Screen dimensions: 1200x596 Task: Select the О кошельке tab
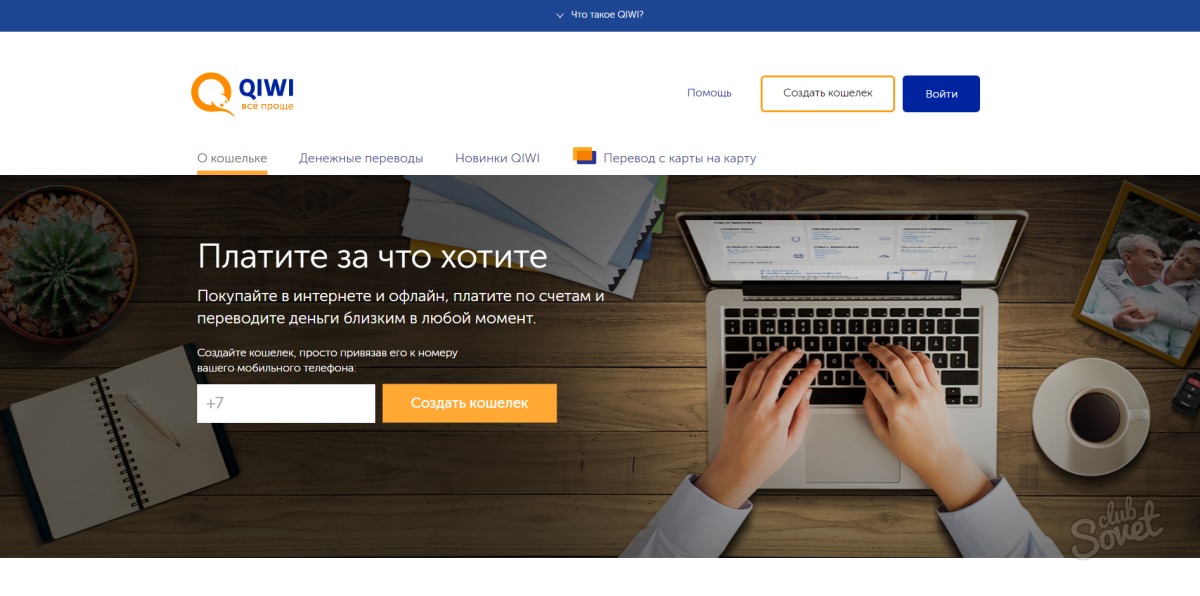(x=232, y=158)
